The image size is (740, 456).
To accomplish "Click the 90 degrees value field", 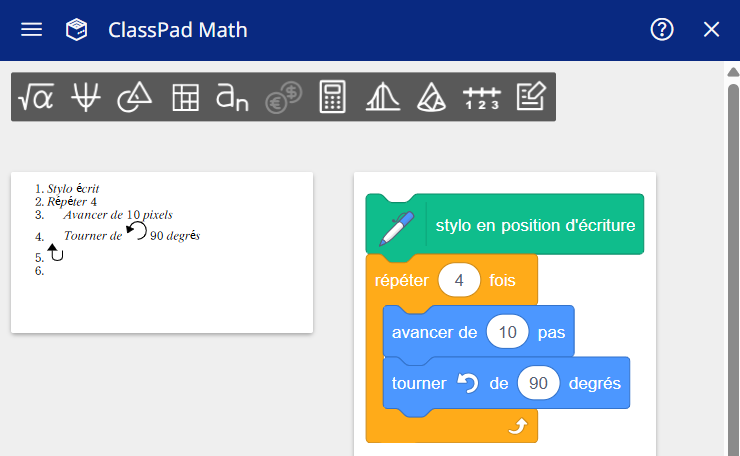I will 538,383.
